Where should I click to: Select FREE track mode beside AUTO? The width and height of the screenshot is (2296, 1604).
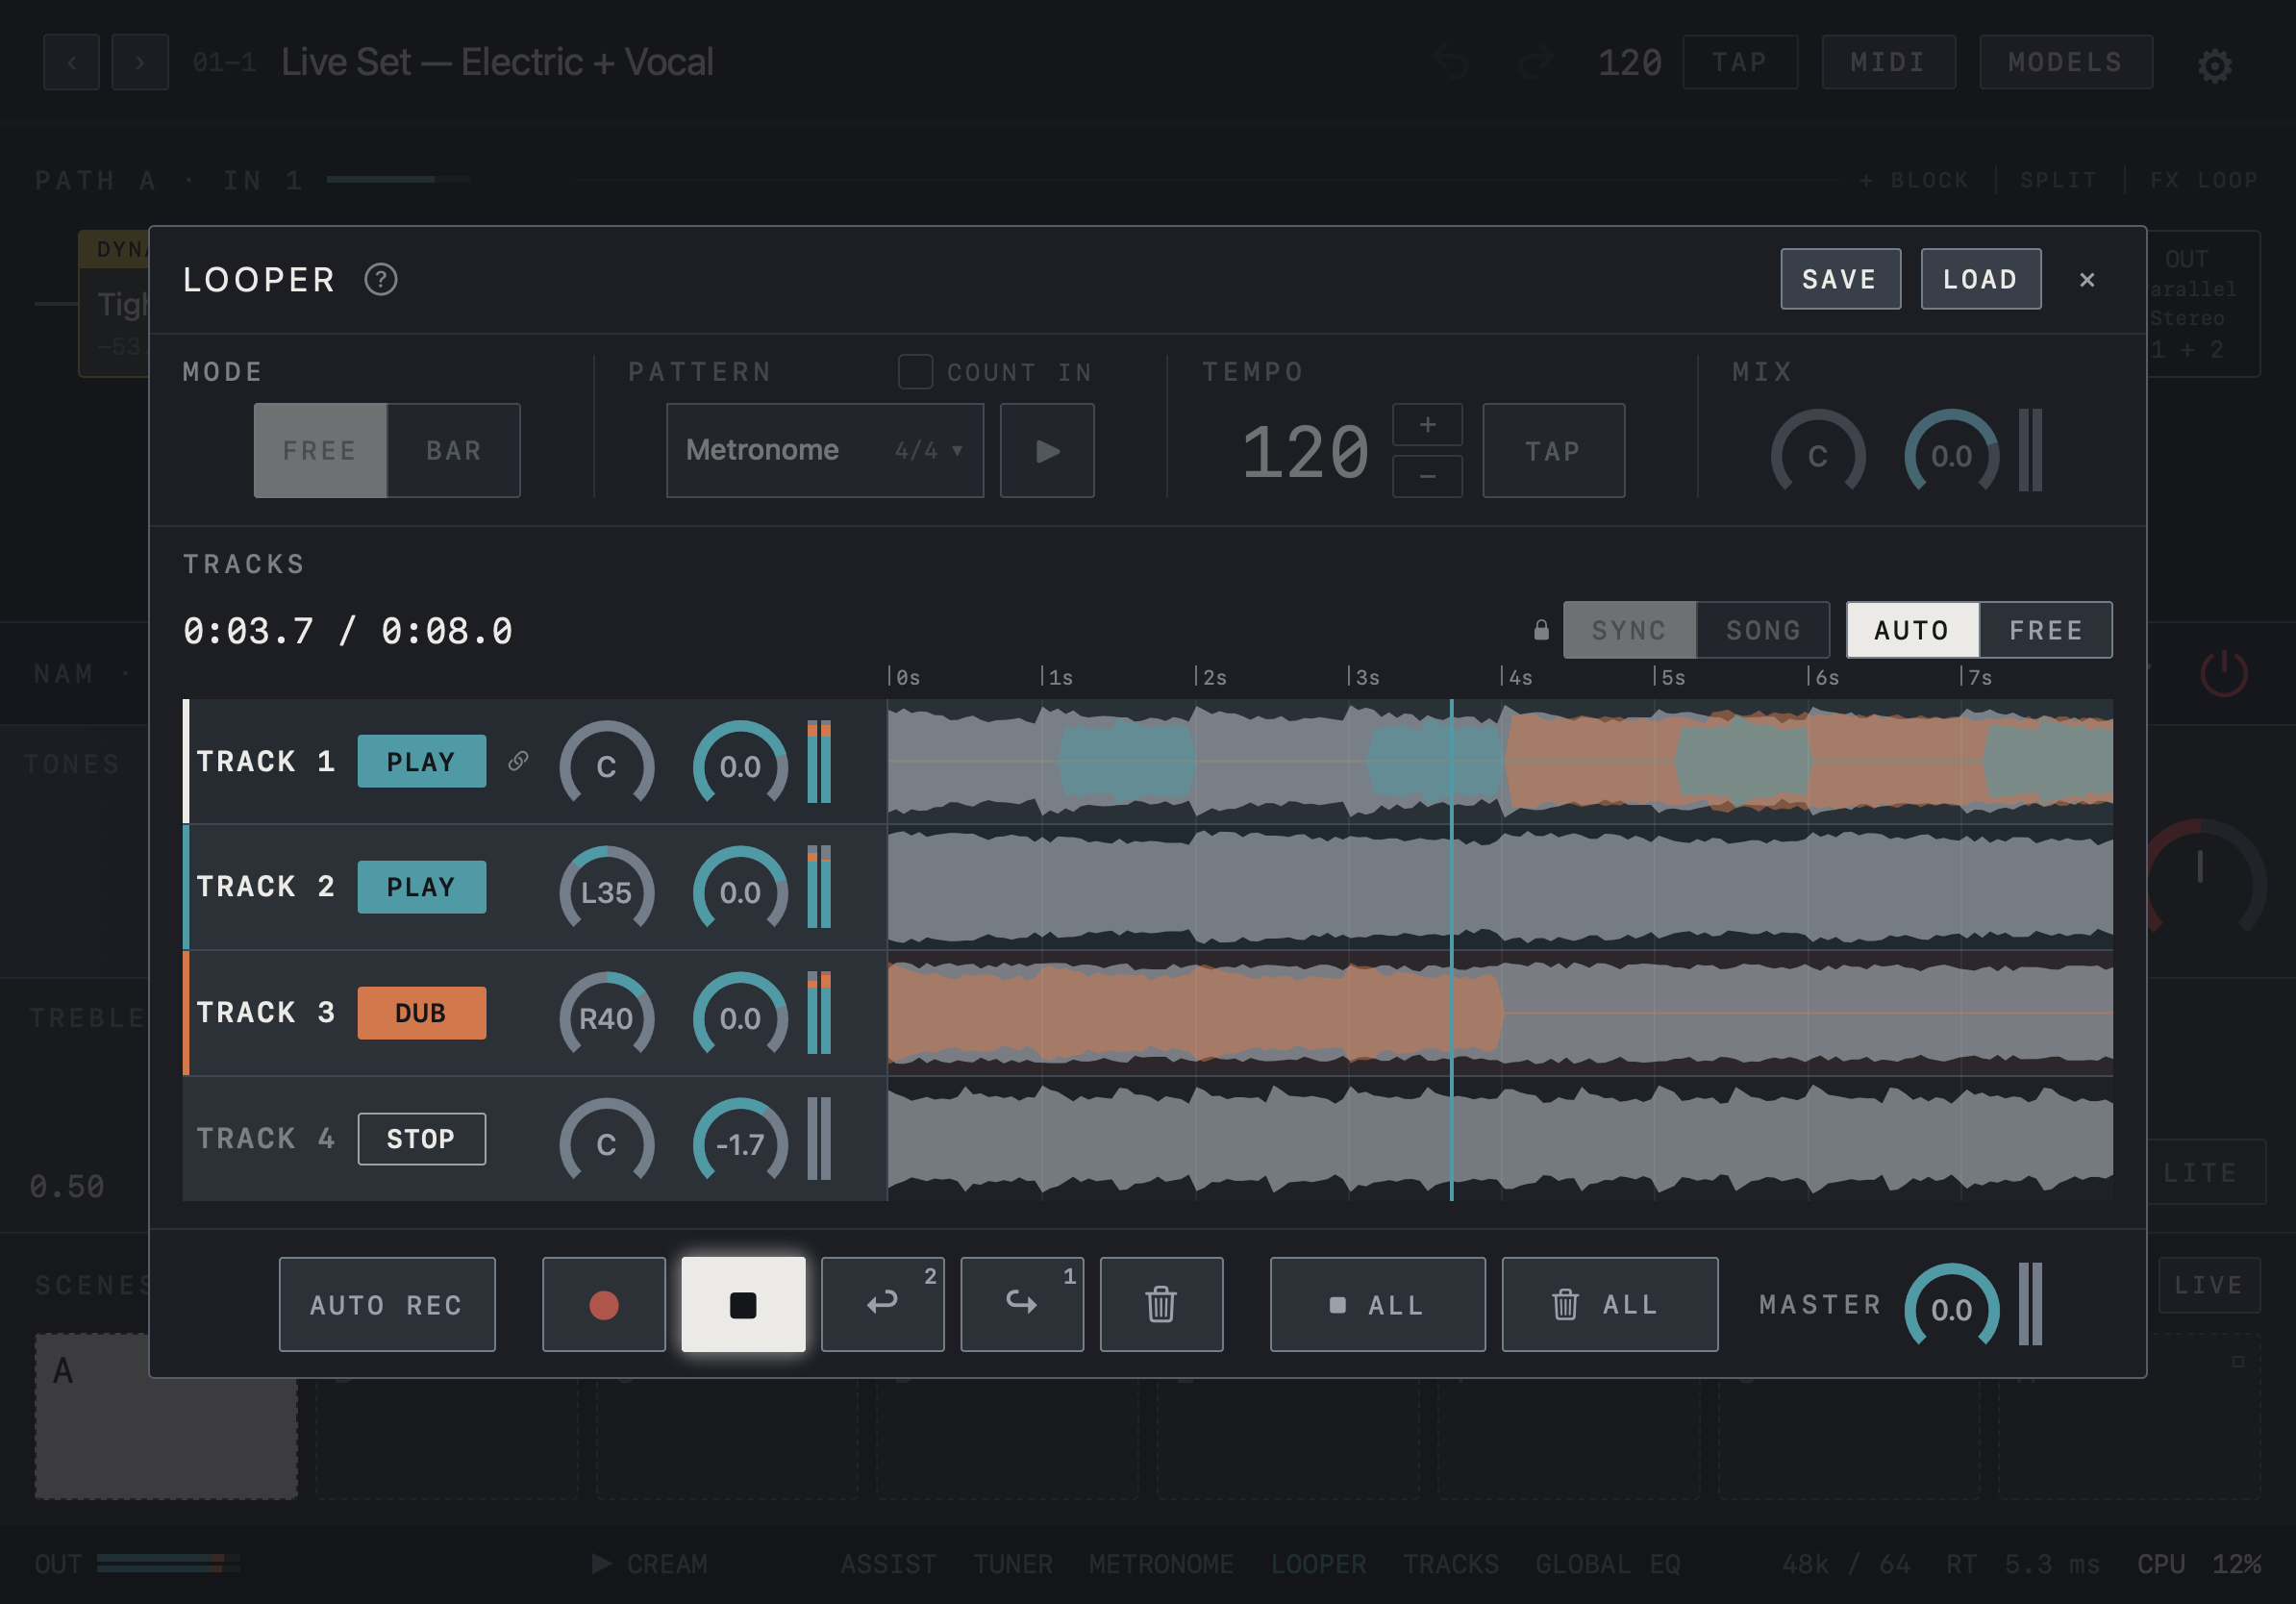tap(2046, 630)
